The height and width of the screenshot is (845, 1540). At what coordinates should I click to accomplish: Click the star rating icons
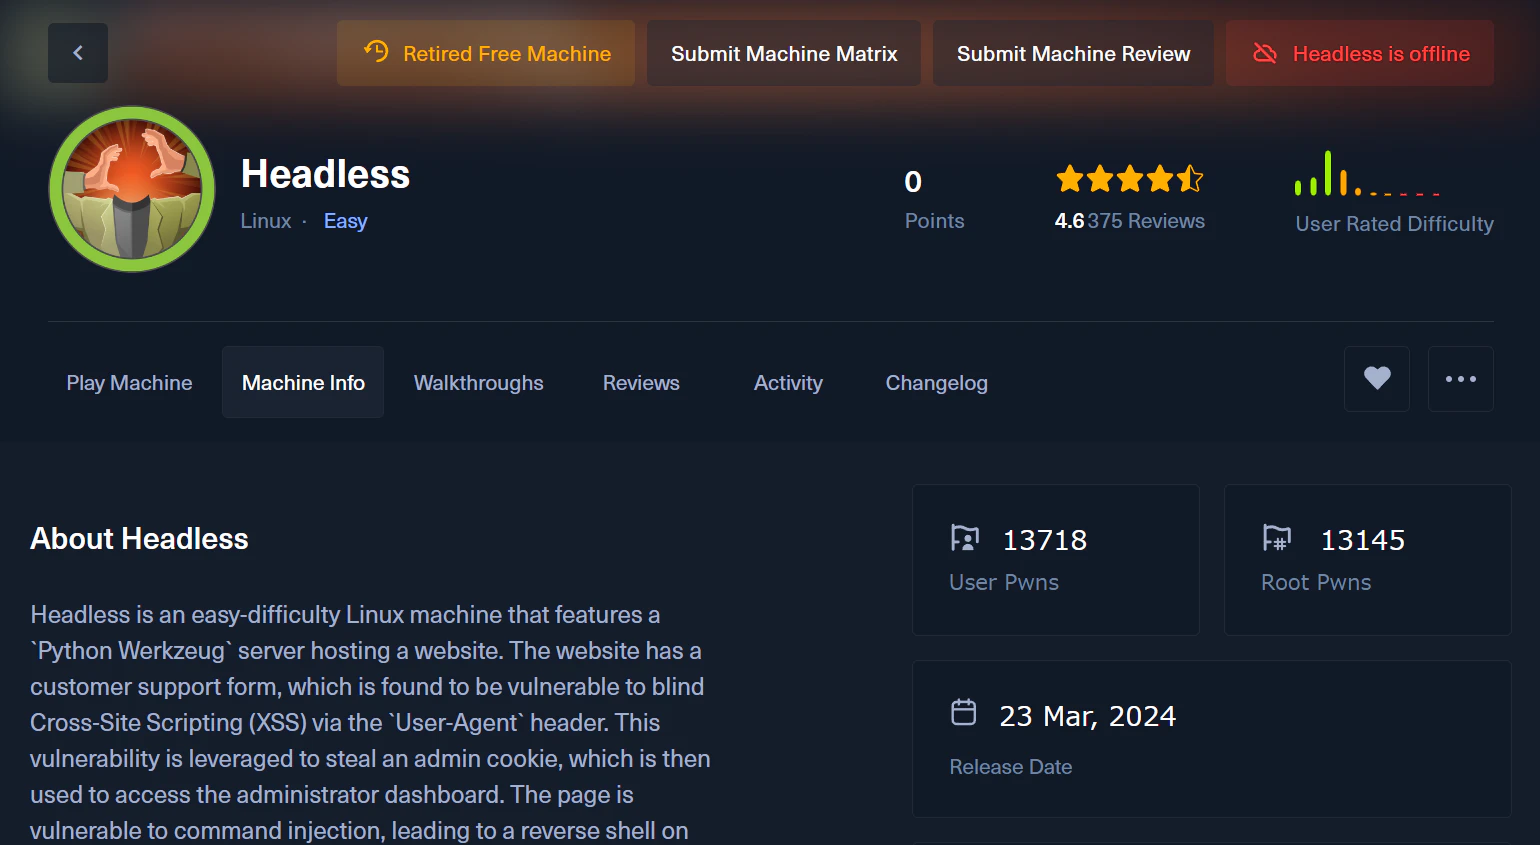pyautogui.click(x=1129, y=179)
